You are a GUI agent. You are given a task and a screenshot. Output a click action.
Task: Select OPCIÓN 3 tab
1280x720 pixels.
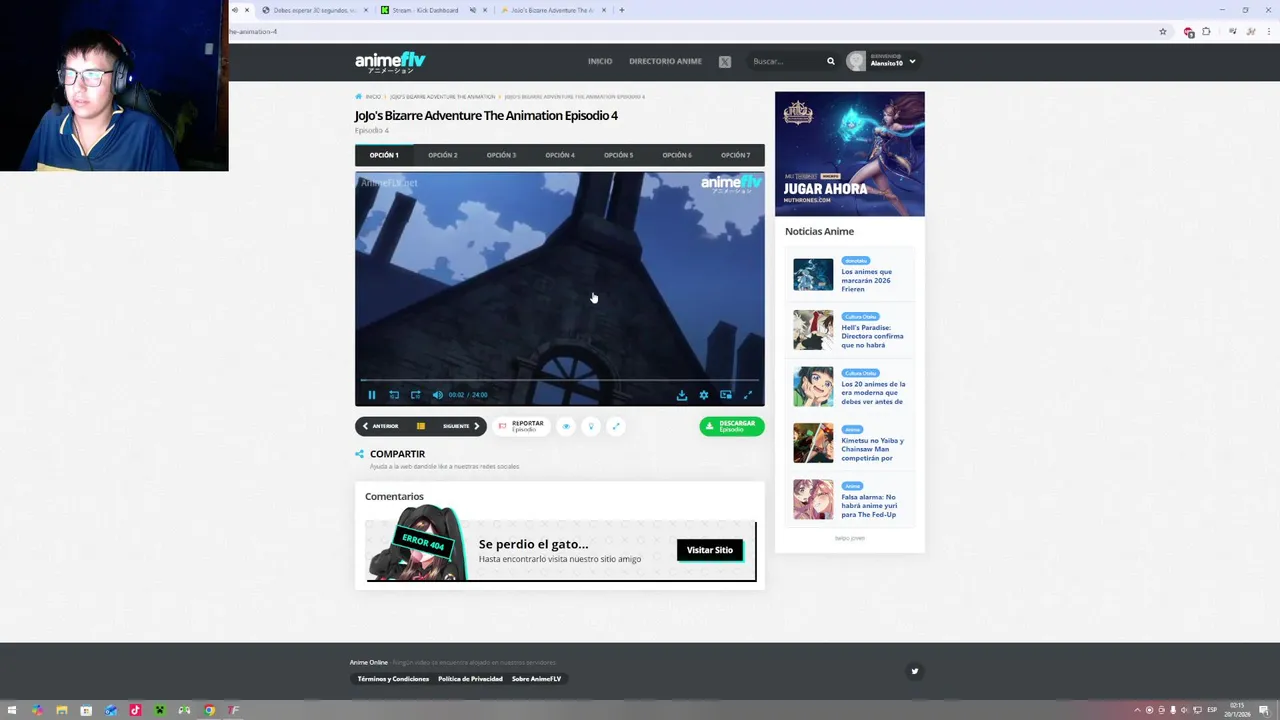click(501, 155)
